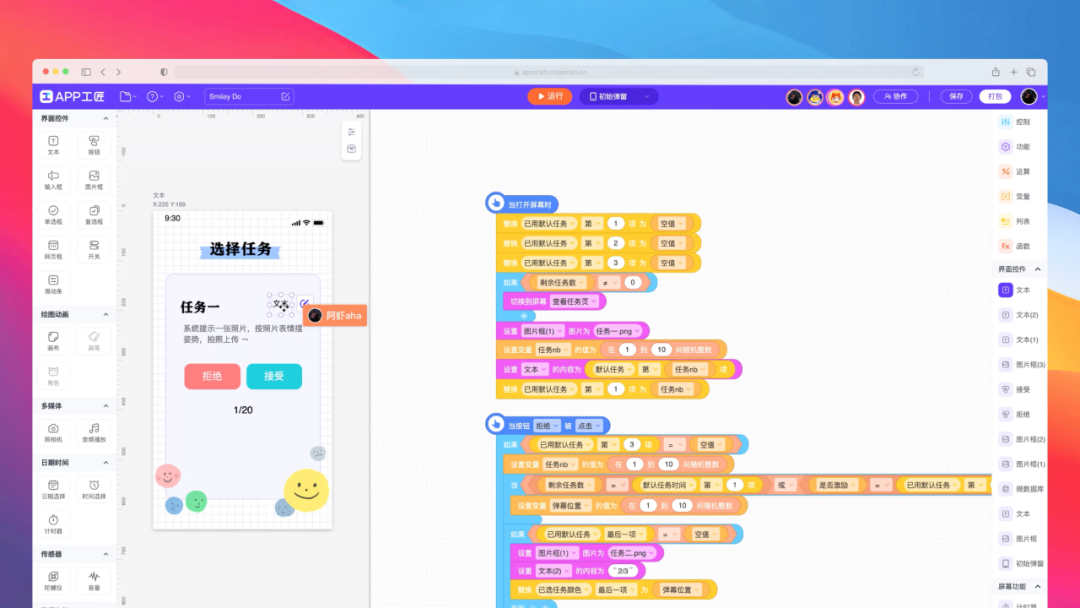Select the 图片框 image box widget in the left palette

point(94,180)
